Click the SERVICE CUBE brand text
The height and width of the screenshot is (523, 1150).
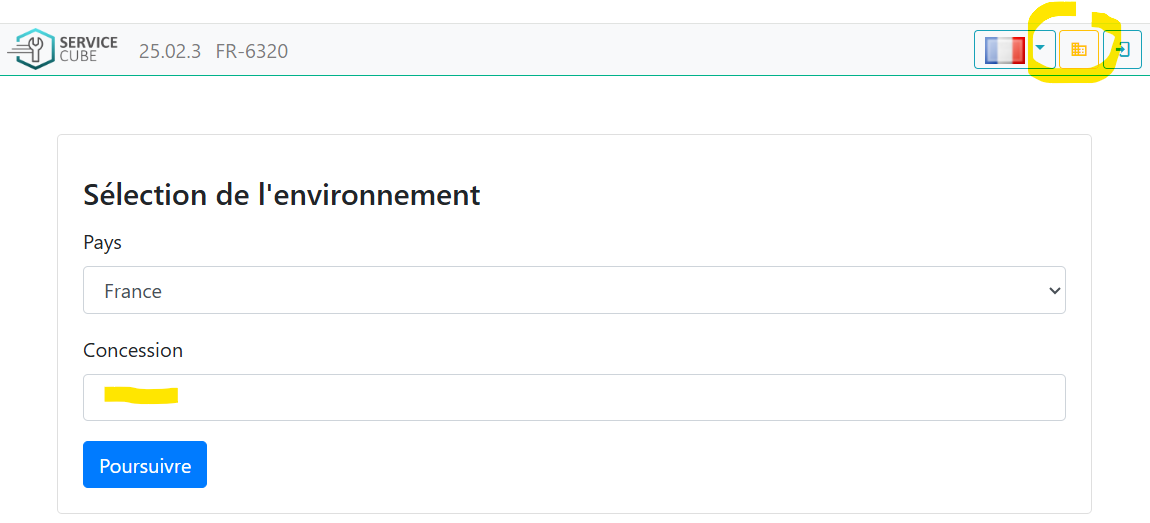pyautogui.click(x=89, y=49)
